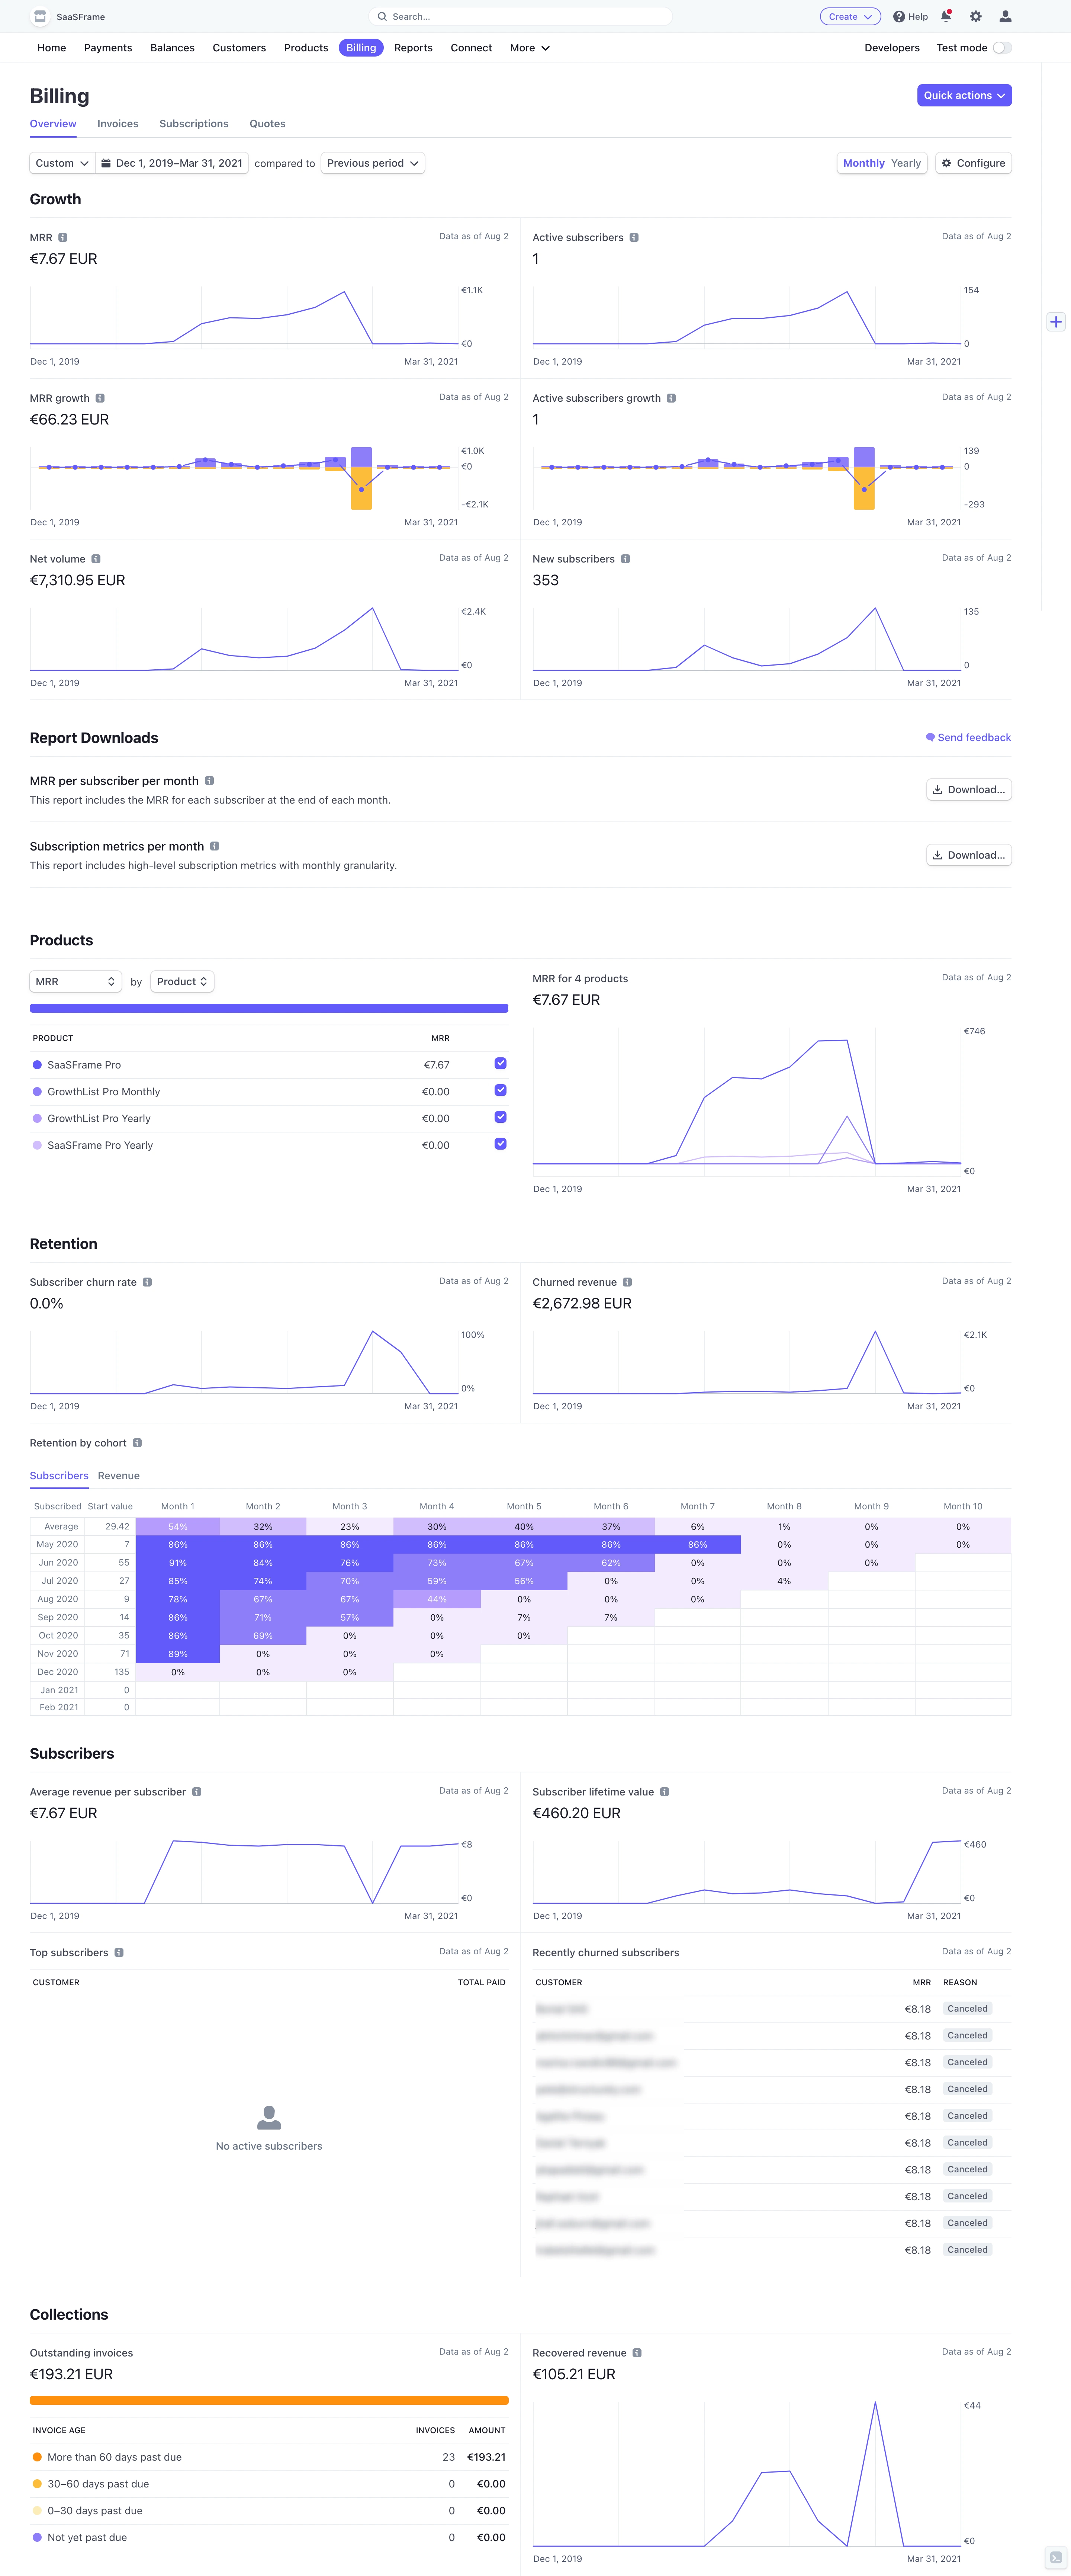Select the Revenue cohort tab

tap(119, 1476)
